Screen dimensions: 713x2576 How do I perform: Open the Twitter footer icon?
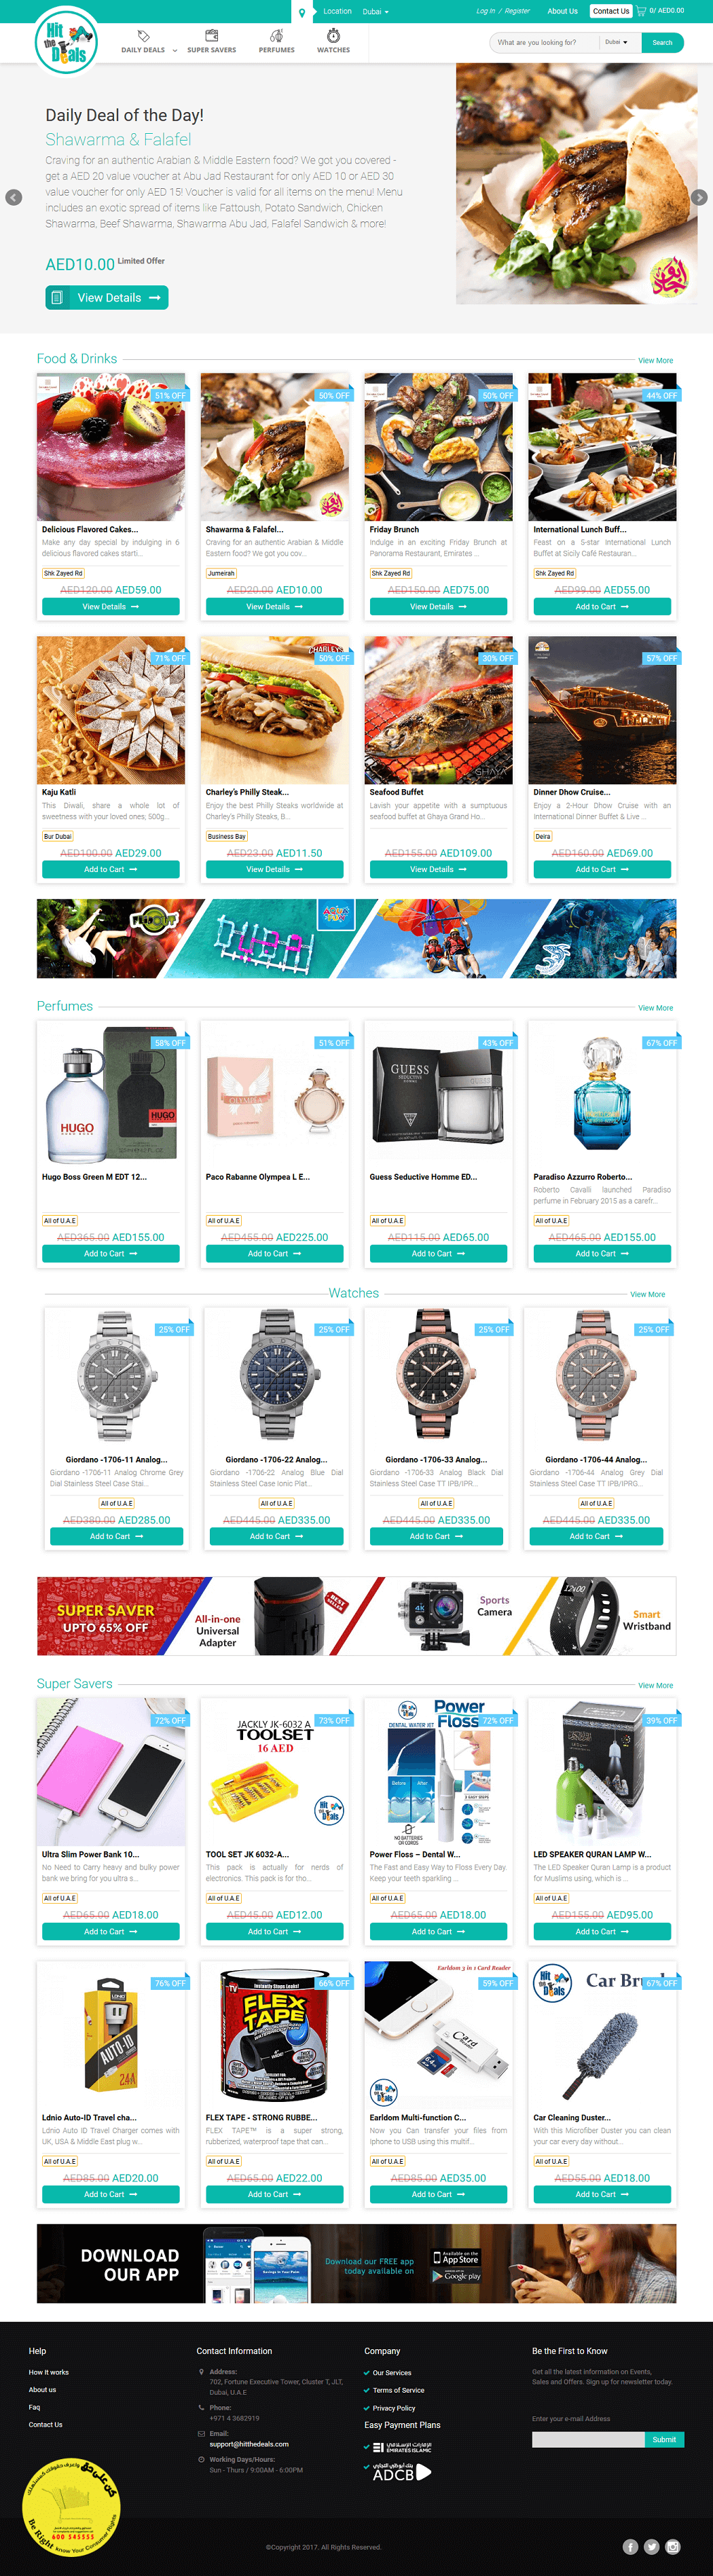[651, 2546]
